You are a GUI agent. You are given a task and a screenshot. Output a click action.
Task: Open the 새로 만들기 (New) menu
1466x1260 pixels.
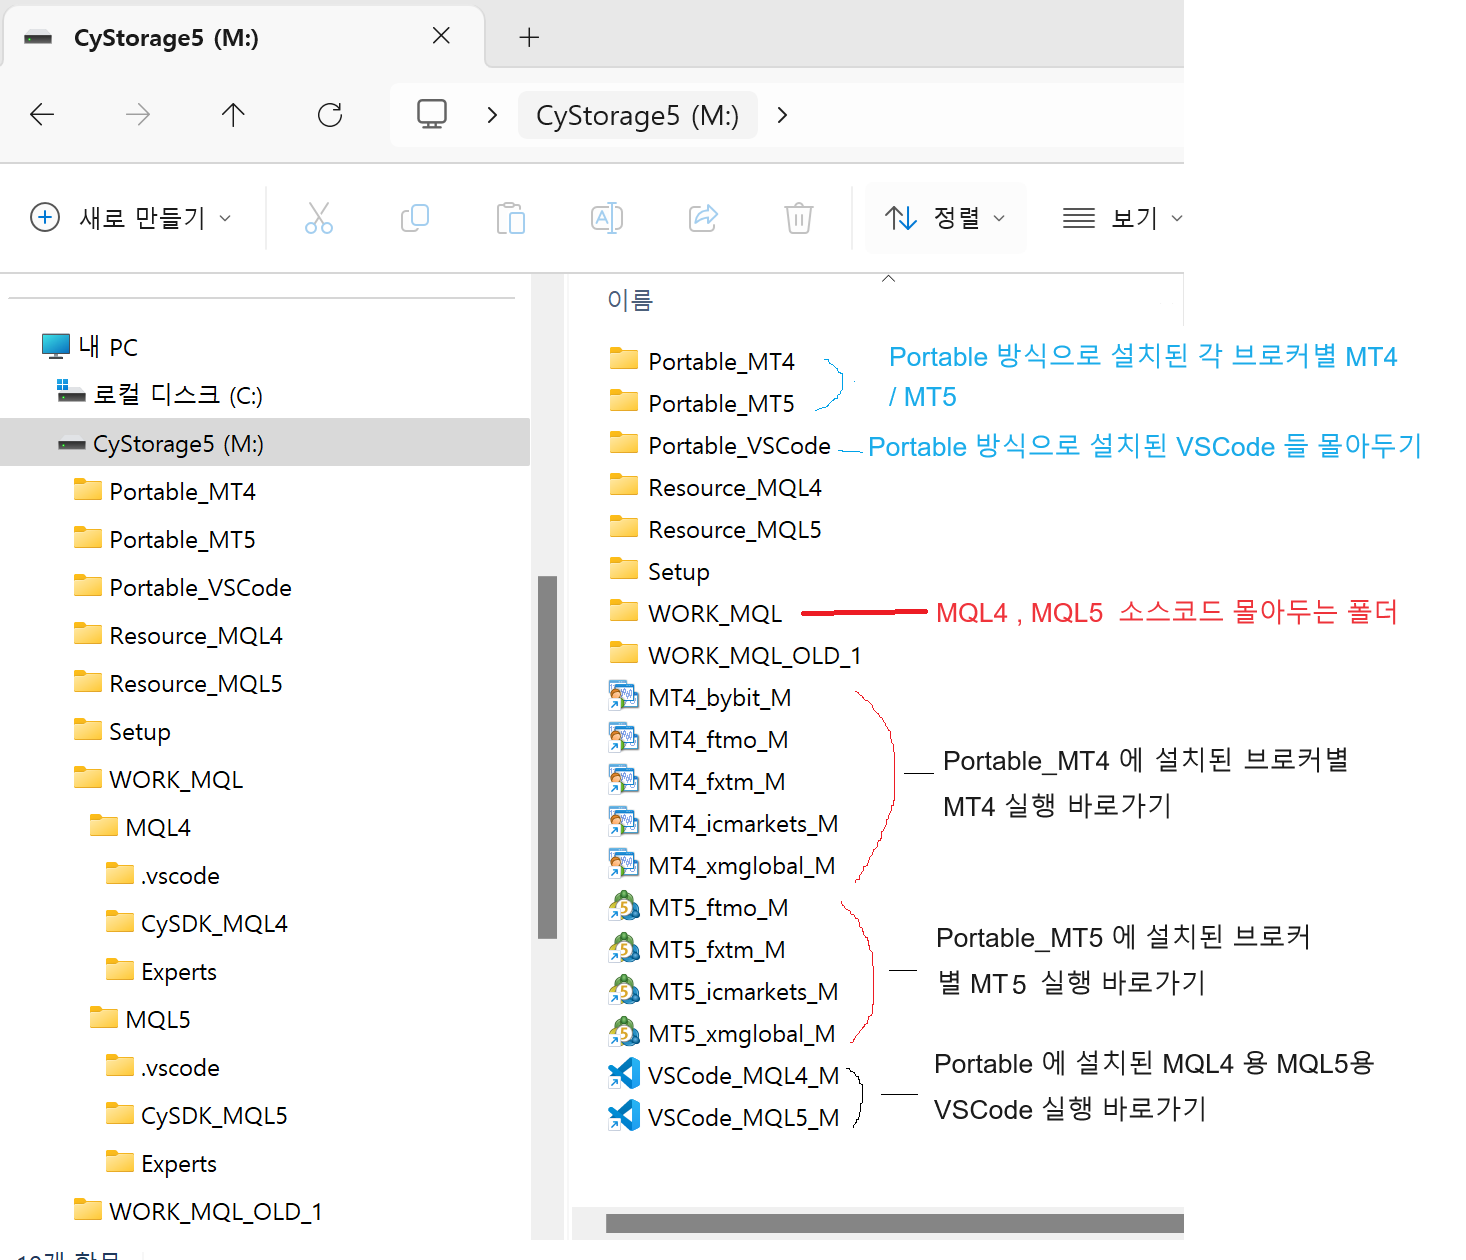(x=131, y=217)
